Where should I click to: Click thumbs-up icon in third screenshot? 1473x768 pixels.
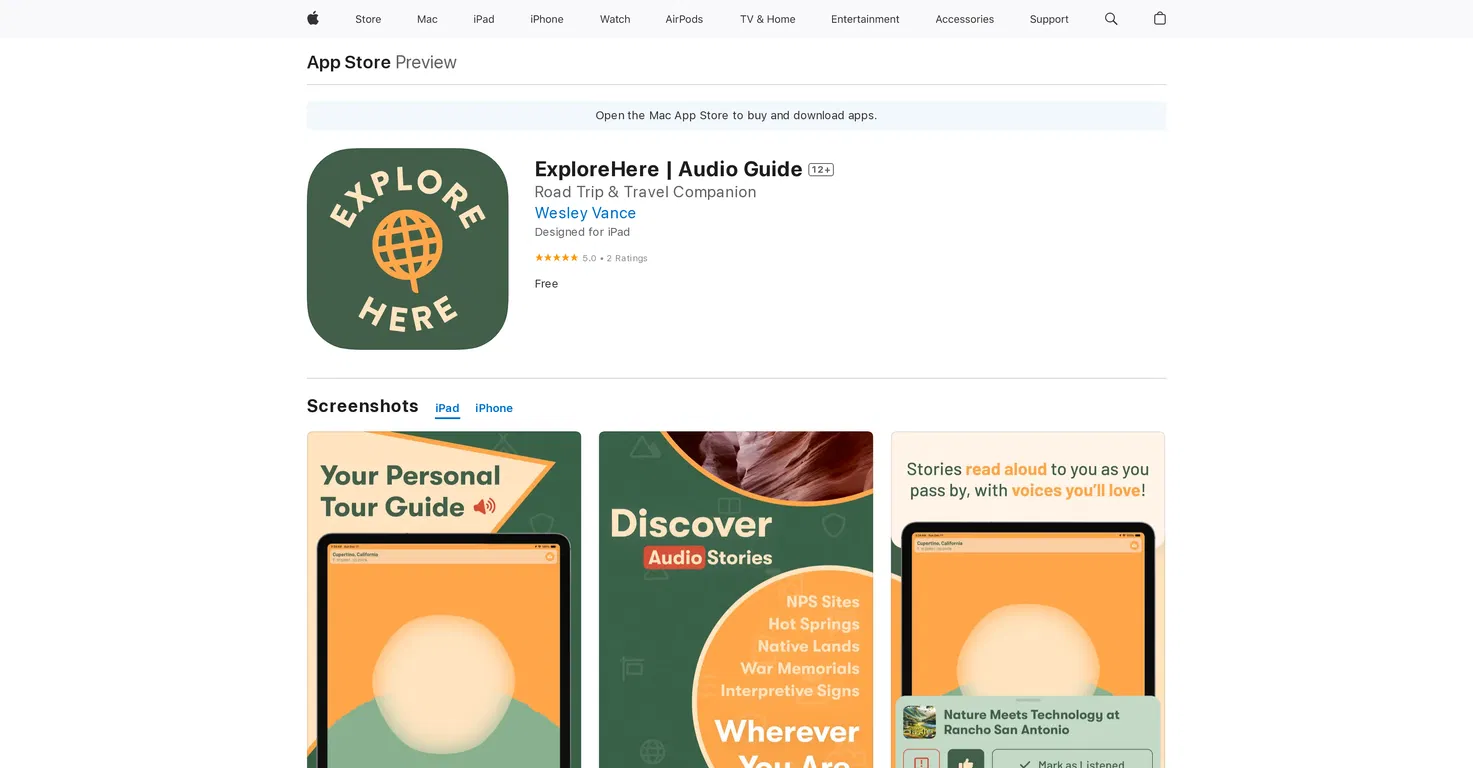(x=966, y=763)
